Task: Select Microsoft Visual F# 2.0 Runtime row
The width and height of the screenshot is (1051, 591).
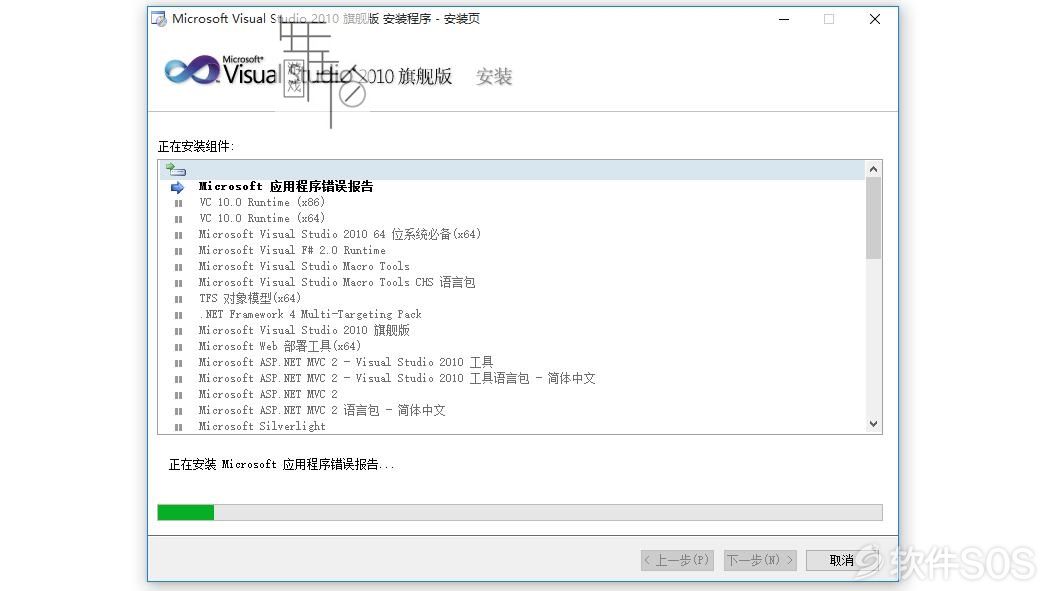Action: click(292, 251)
